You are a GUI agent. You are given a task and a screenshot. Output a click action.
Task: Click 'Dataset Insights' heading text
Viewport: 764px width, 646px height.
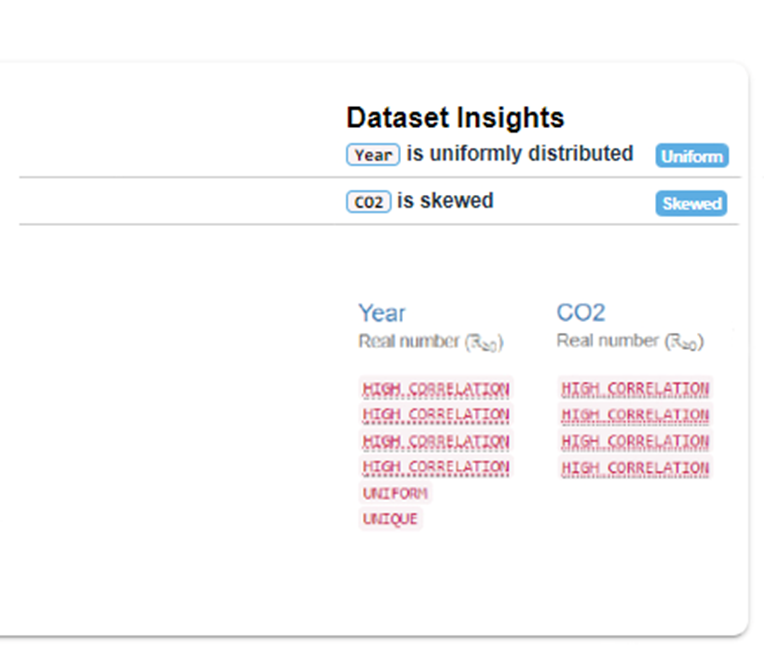point(455,118)
